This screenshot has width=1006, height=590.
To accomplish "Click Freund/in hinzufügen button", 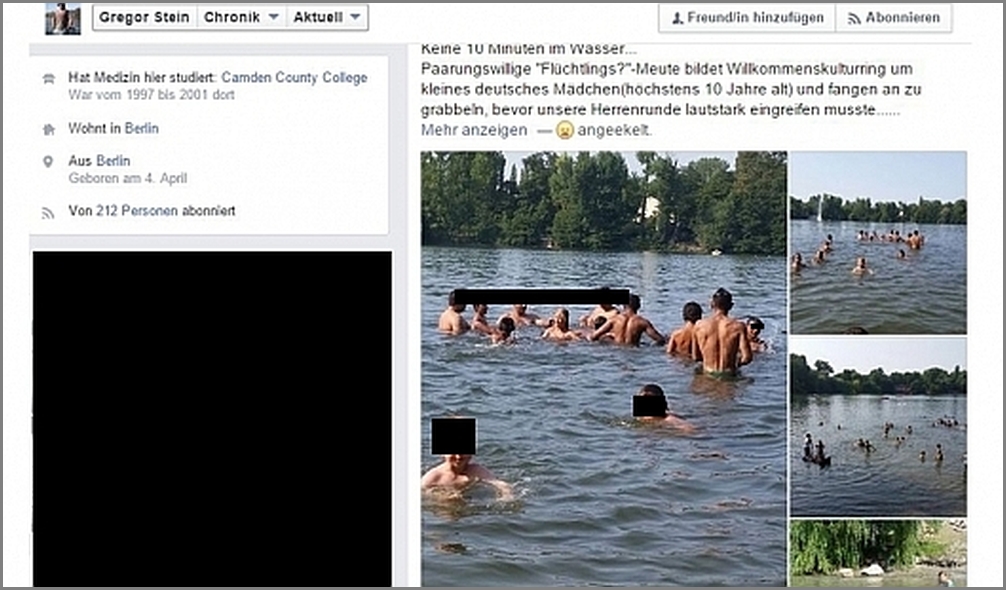I will [x=747, y=18].
